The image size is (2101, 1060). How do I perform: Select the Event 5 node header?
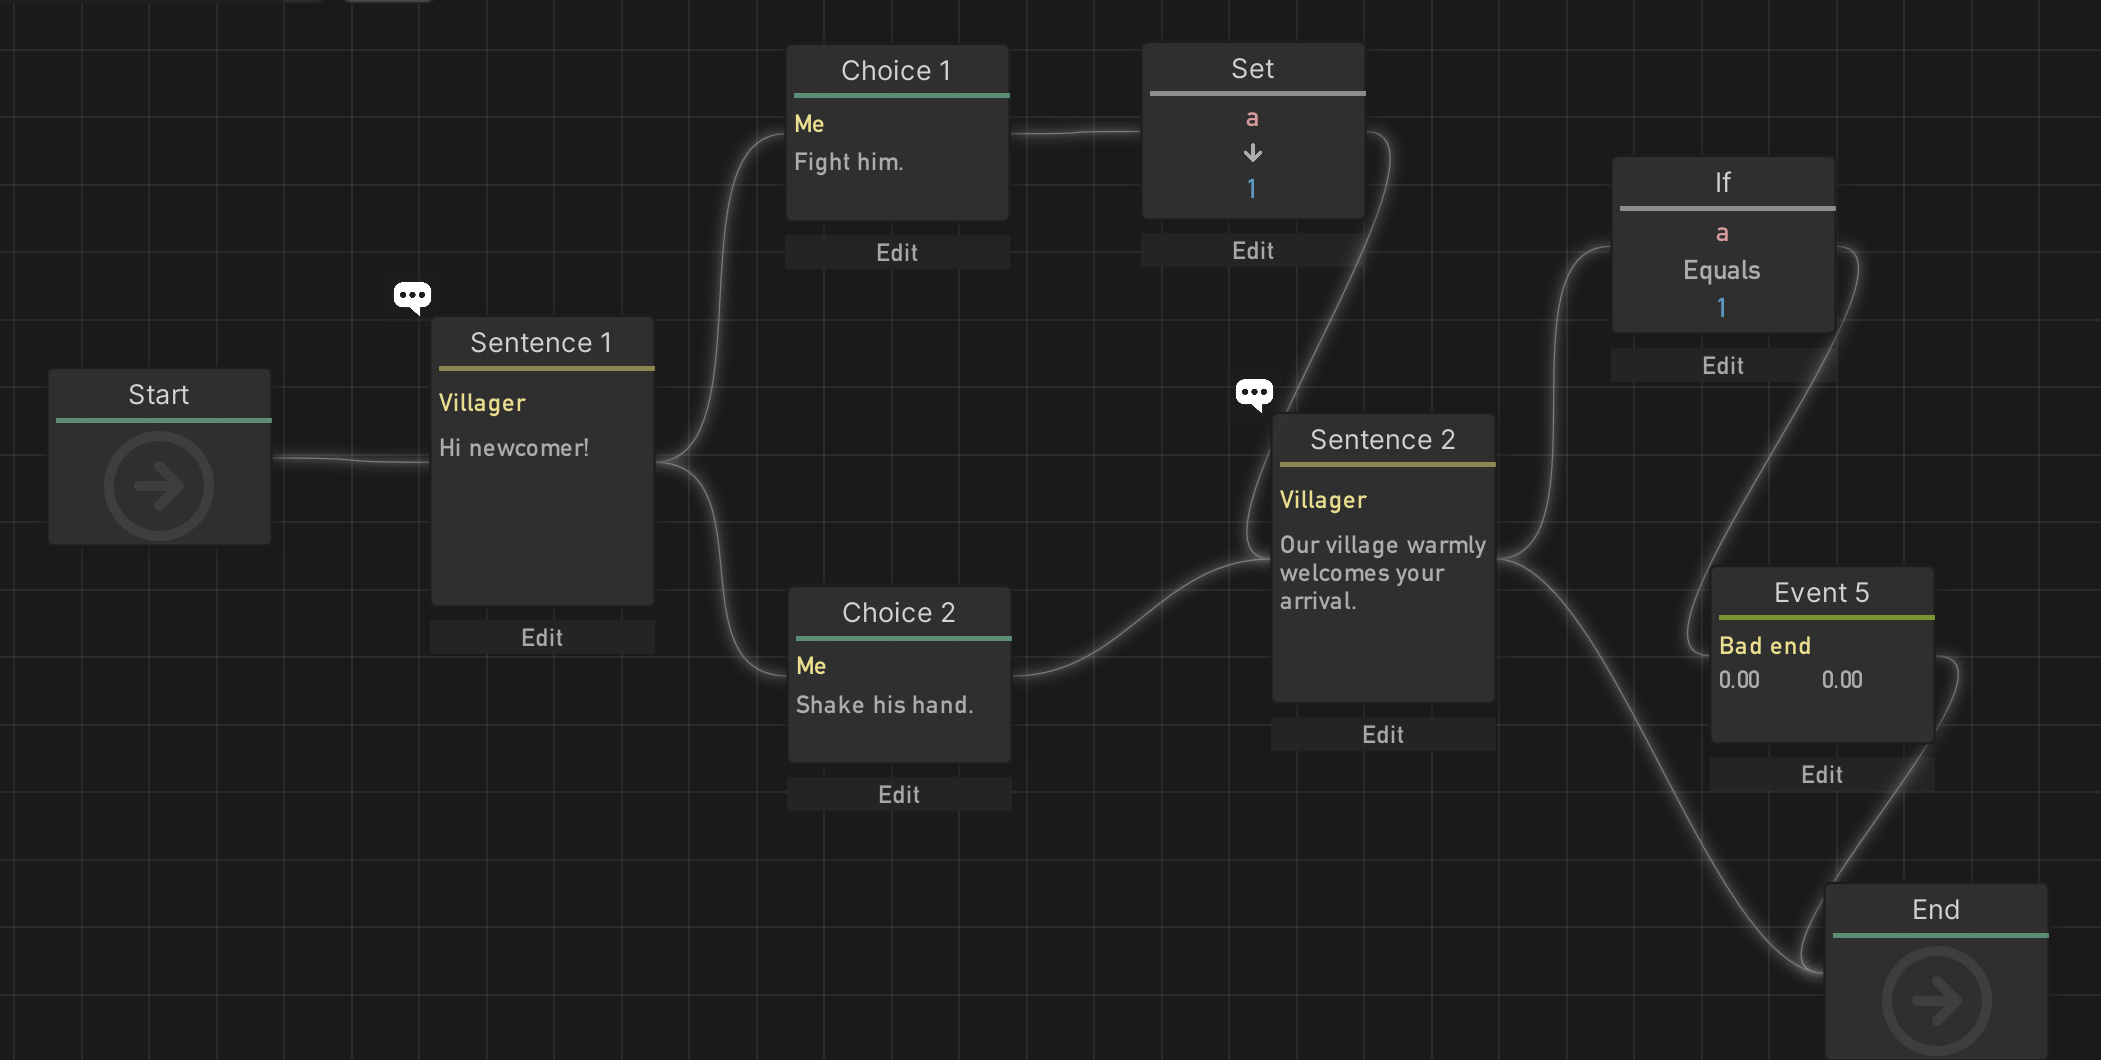[x=1821, y=593]
